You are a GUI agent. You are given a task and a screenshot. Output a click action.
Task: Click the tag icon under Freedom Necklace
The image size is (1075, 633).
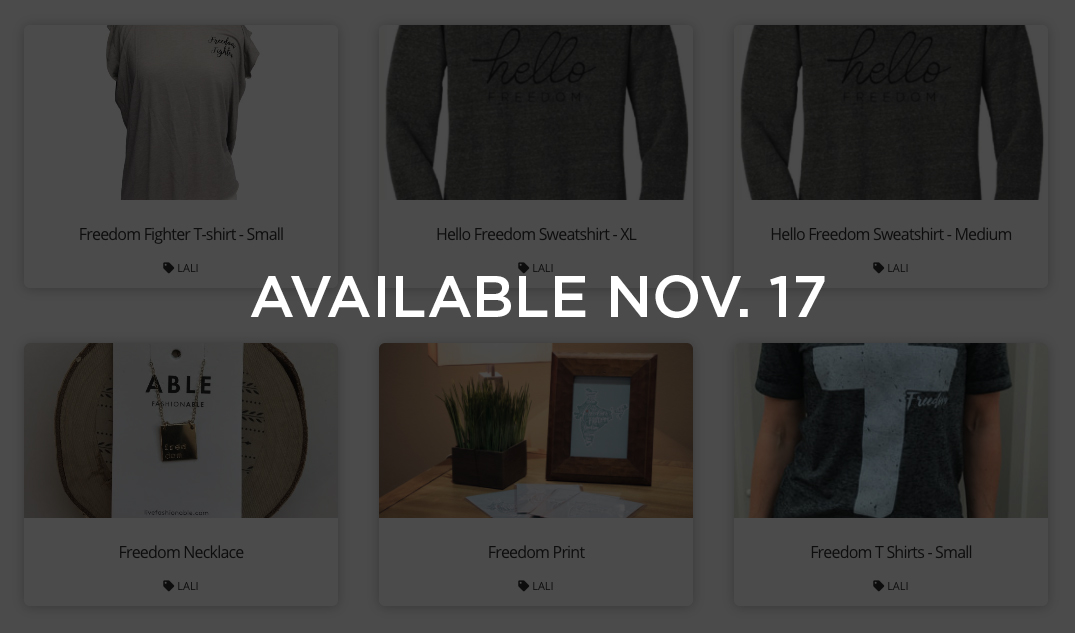(x=168, y=586)
